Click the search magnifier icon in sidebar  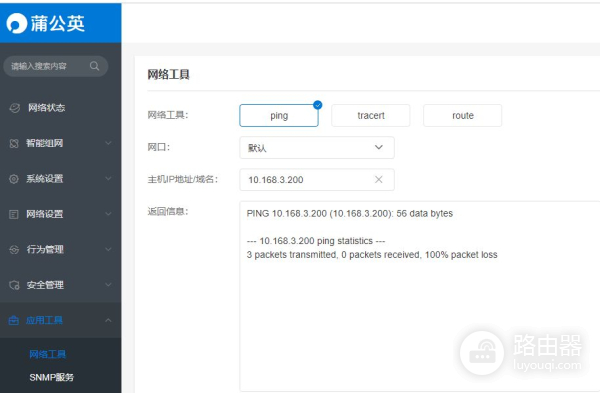(x=95, y=66)
